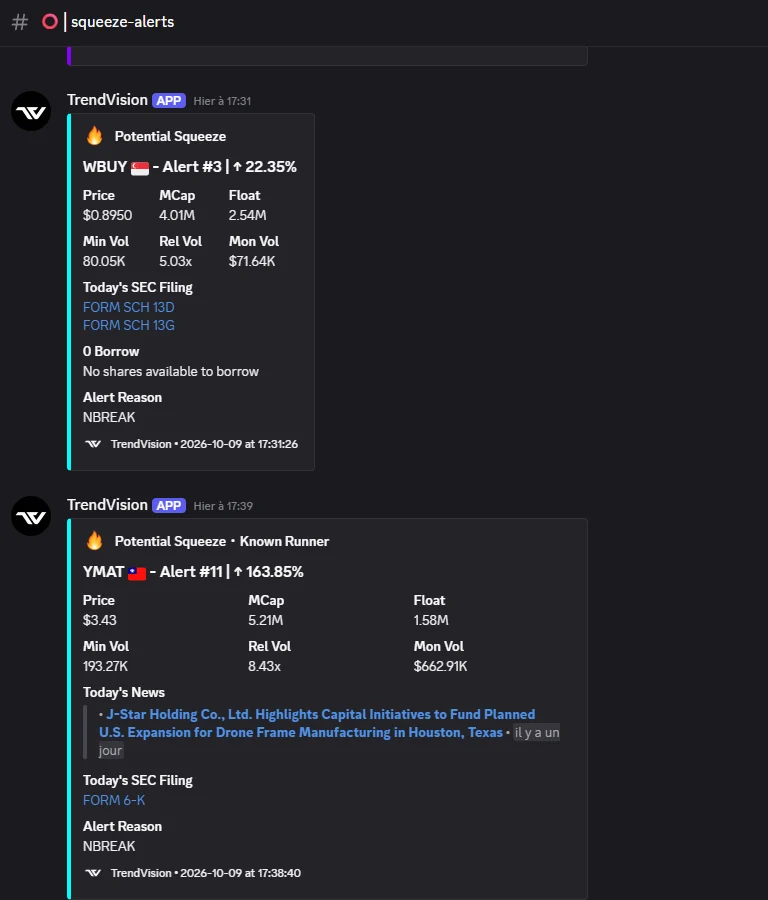Click the WBUY Min Vol value 80.05K
The width and height of the screenshot is (768, 900).
tap(104, 261)
